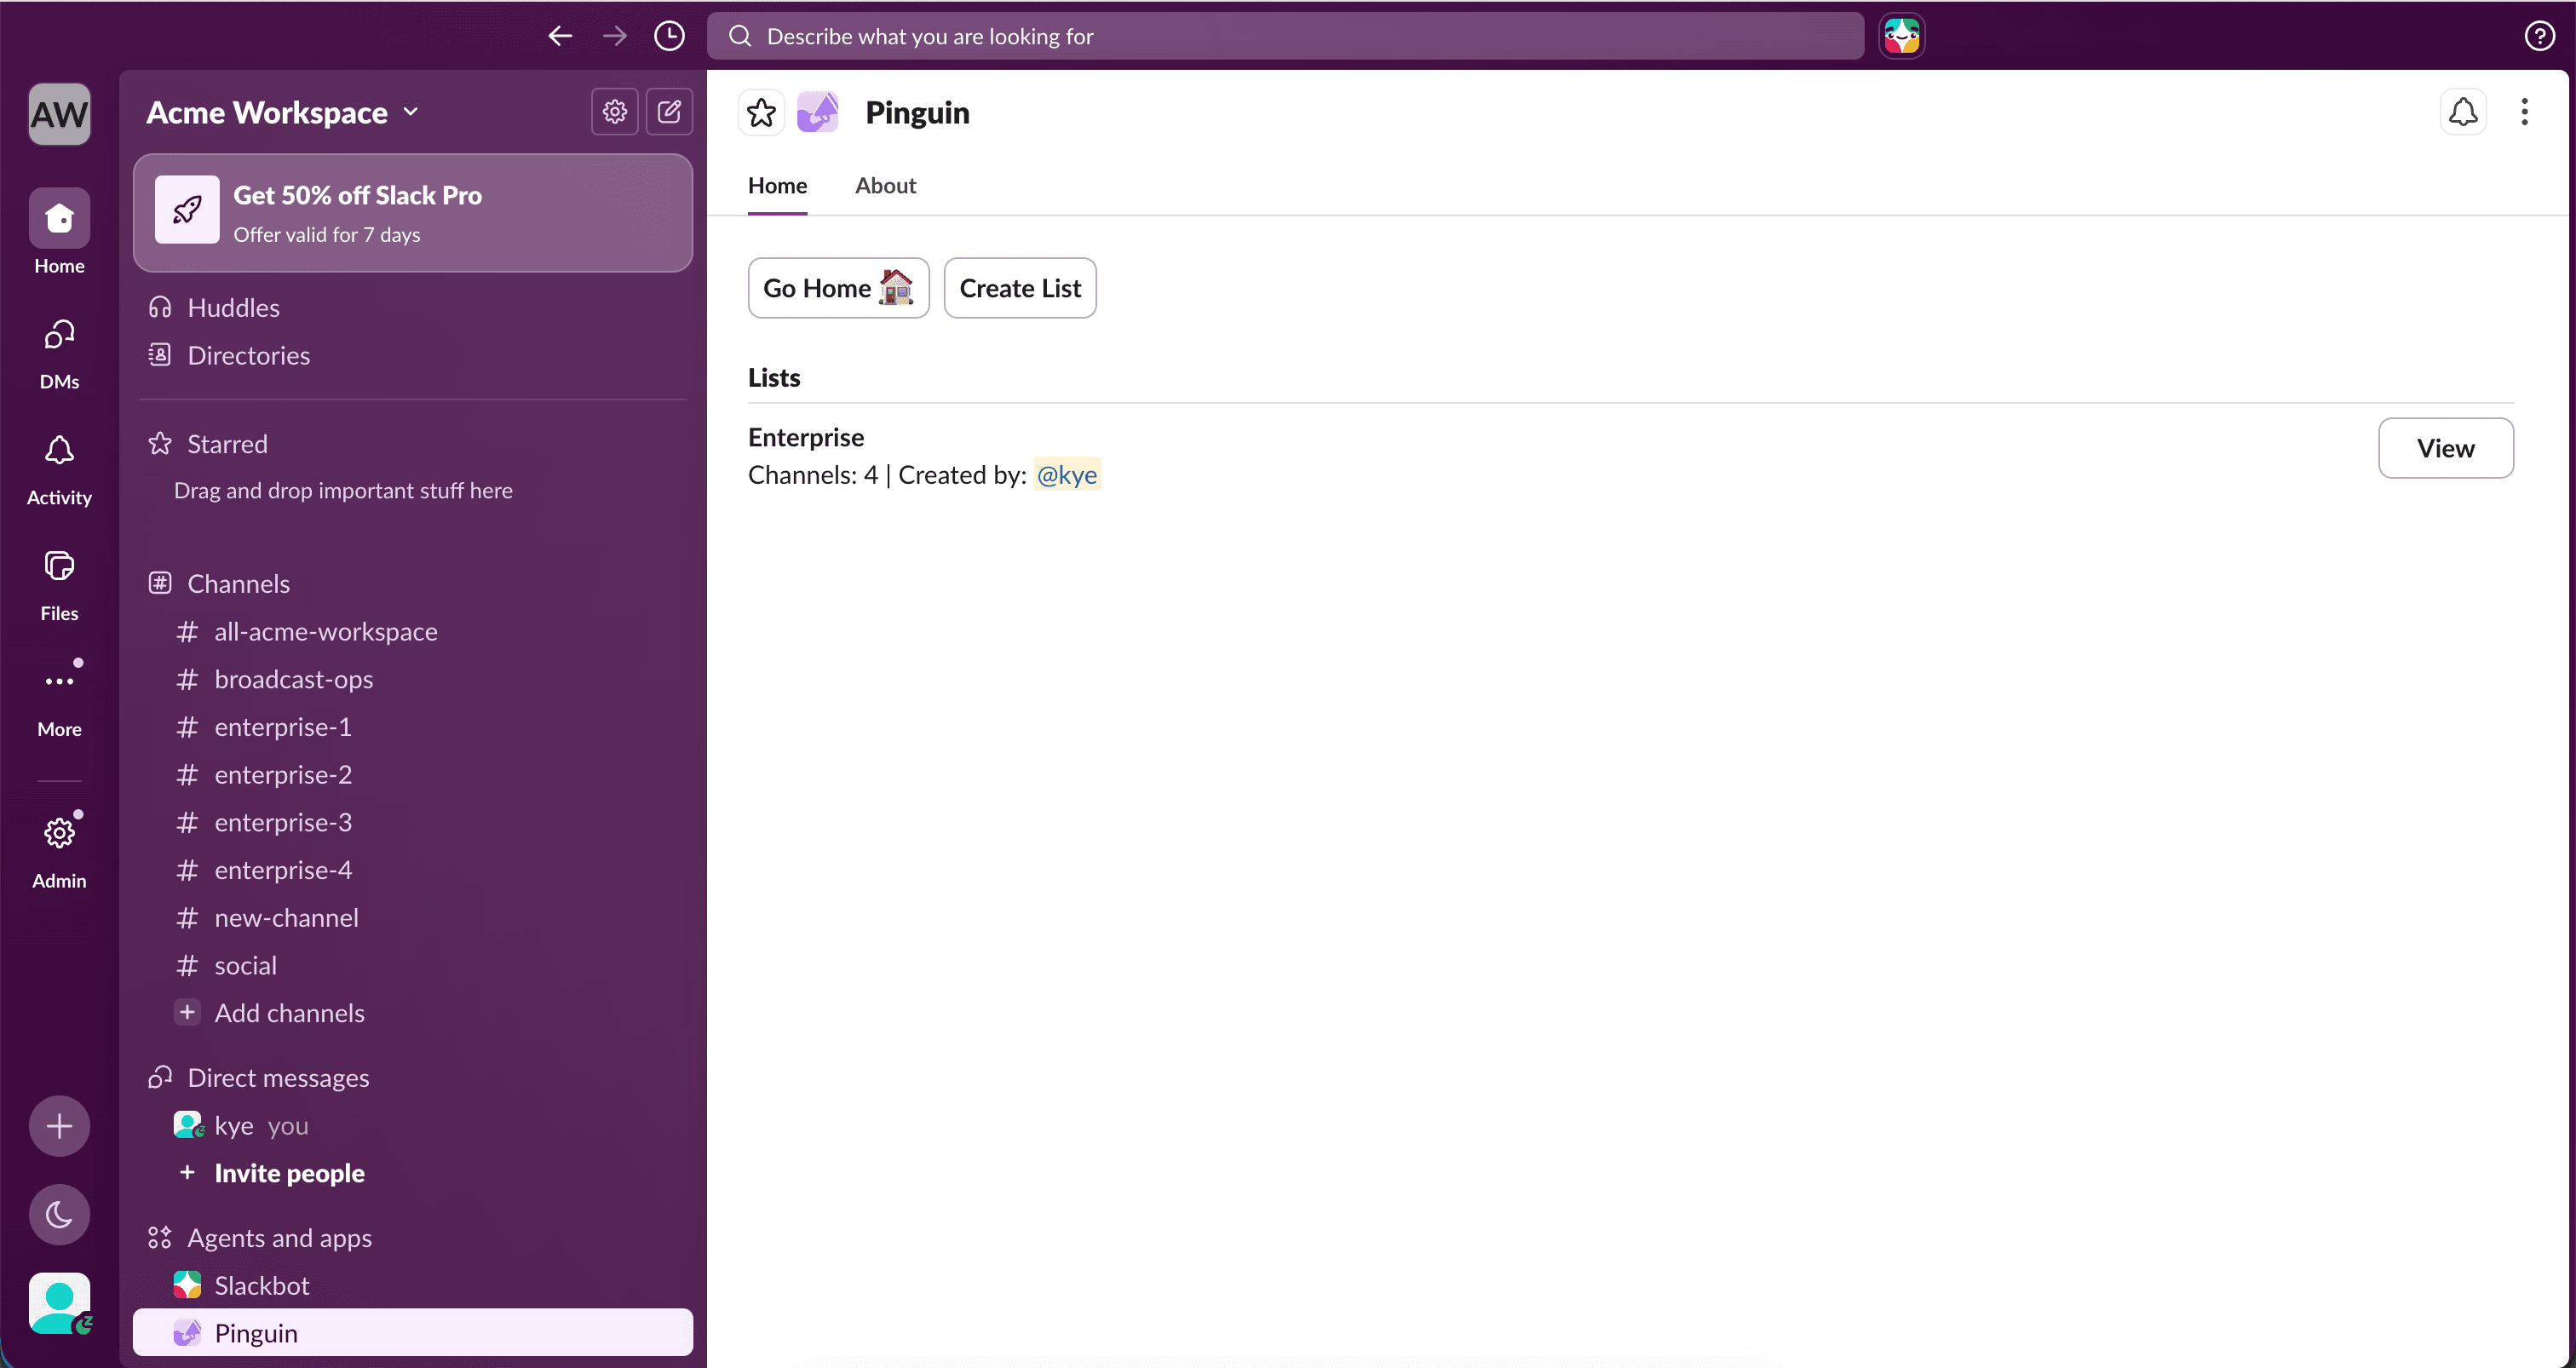Open the Home sidebar icon
Viewport: 2576px width, 1368px height.
click(x=59, y=218)
